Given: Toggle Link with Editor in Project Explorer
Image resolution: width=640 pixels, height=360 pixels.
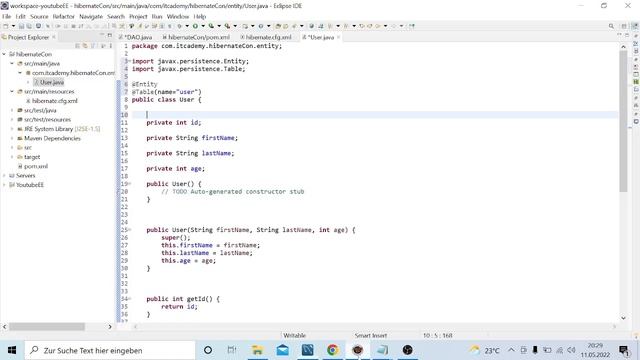Looking at the screenshot, I should point(85,46).
